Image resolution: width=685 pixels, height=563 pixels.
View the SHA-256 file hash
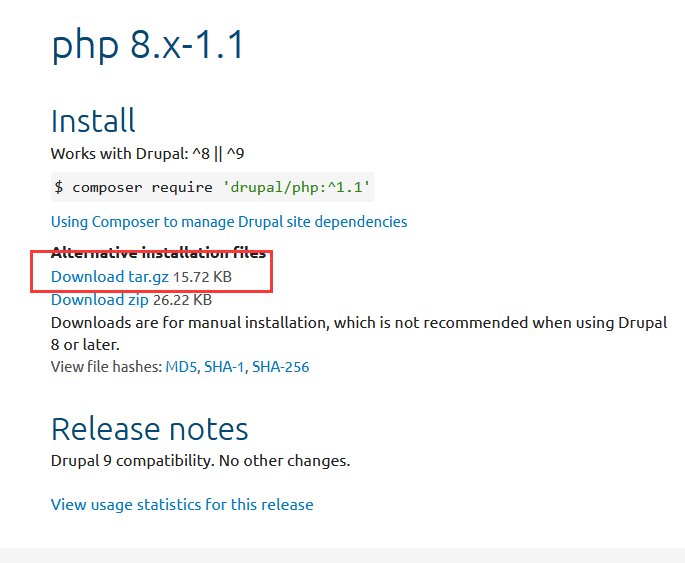[x=280, y=367]
